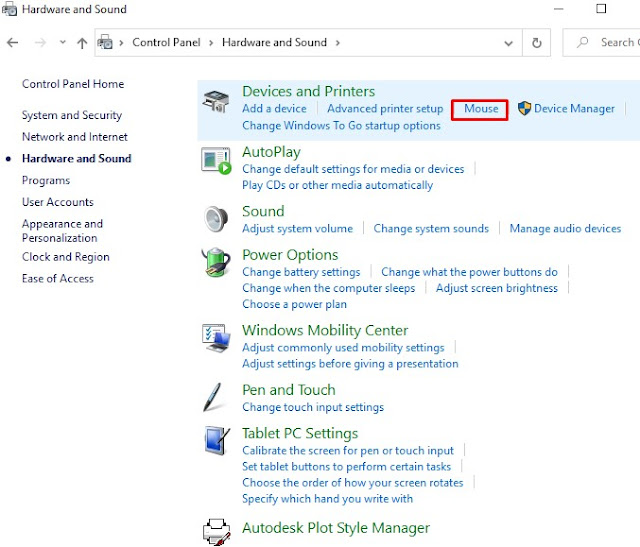Screen dimensions: 640x547
Task: Go up one level with the up arrow
Action: click(82, 43)
